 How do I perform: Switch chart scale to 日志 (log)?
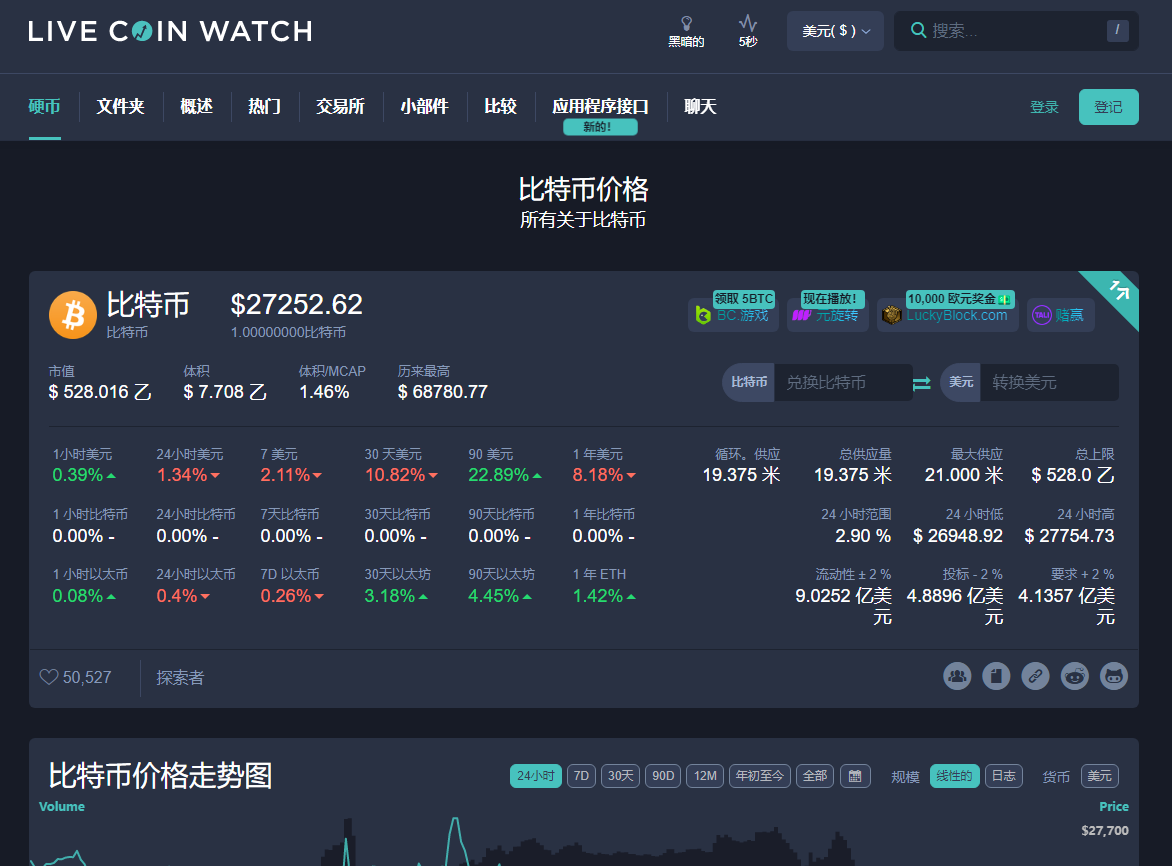(1003, 776)
